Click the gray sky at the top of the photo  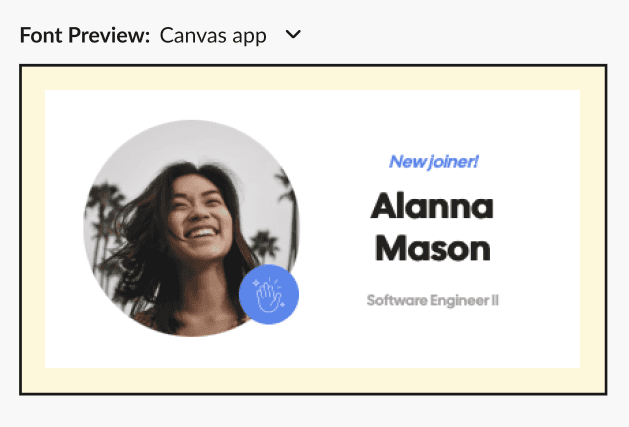coord(193,140)
